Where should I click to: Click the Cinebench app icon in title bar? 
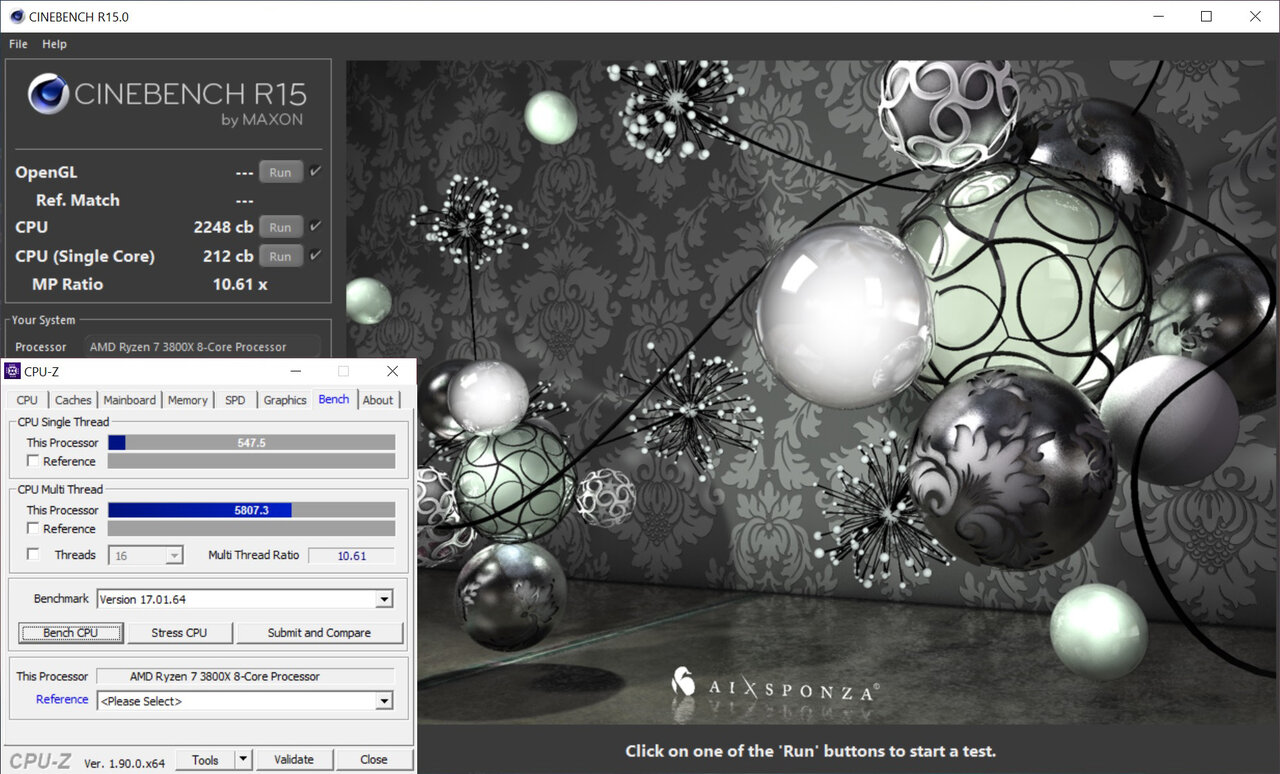click(16, 17)
